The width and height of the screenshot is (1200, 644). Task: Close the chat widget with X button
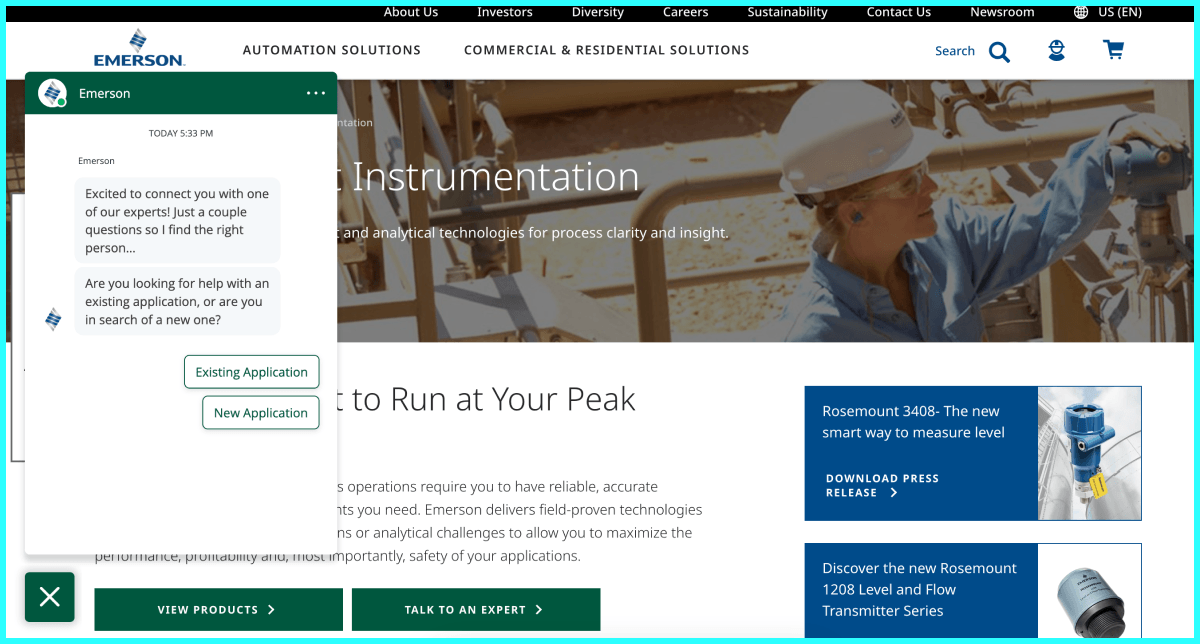[x=50, y=597]
